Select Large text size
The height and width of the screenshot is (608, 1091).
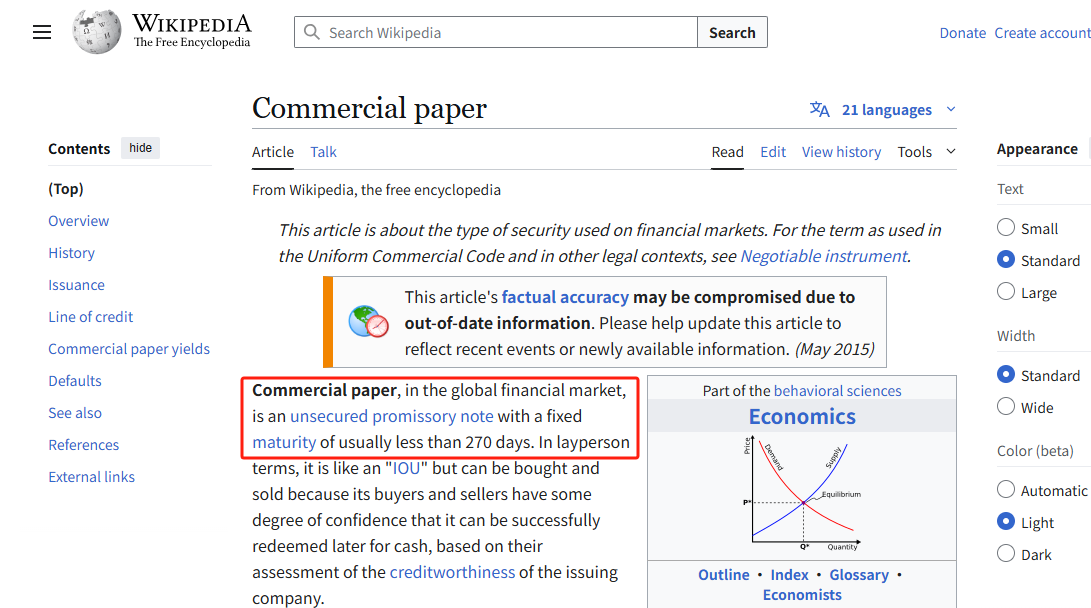point(1005,291)
